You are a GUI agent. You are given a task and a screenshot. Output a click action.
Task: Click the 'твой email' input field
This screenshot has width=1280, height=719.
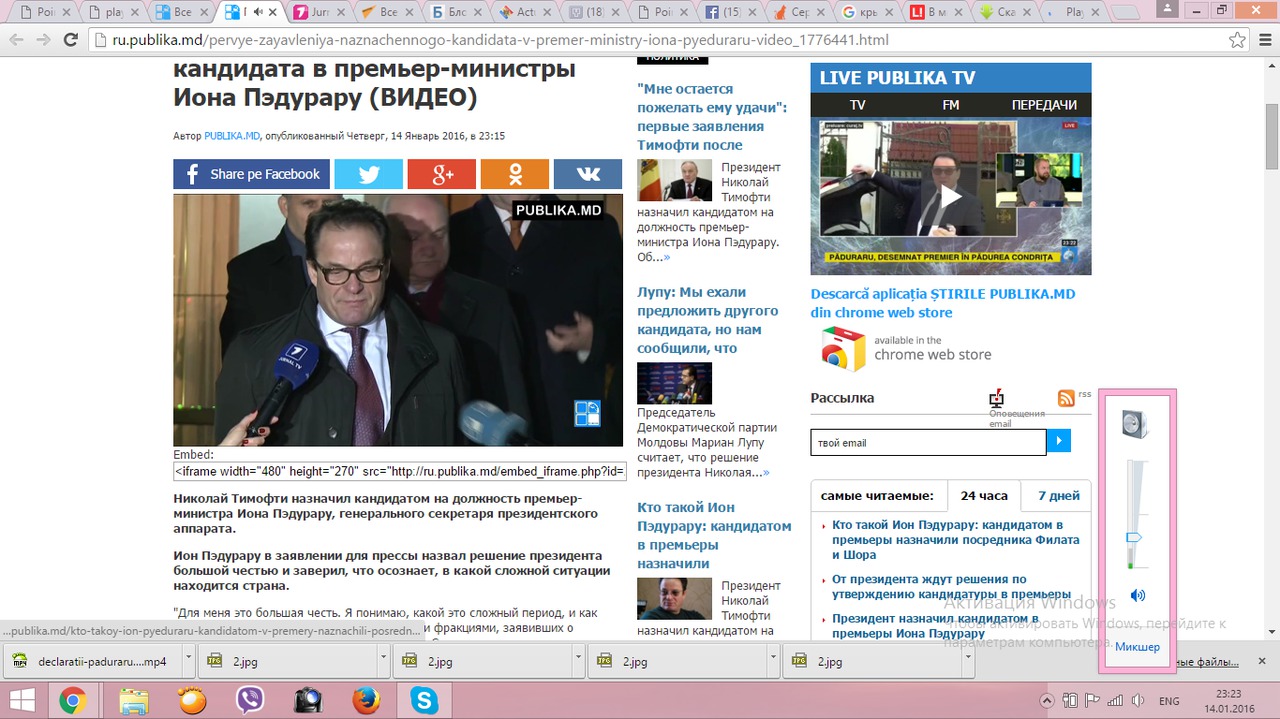click(x=928, y=442)
